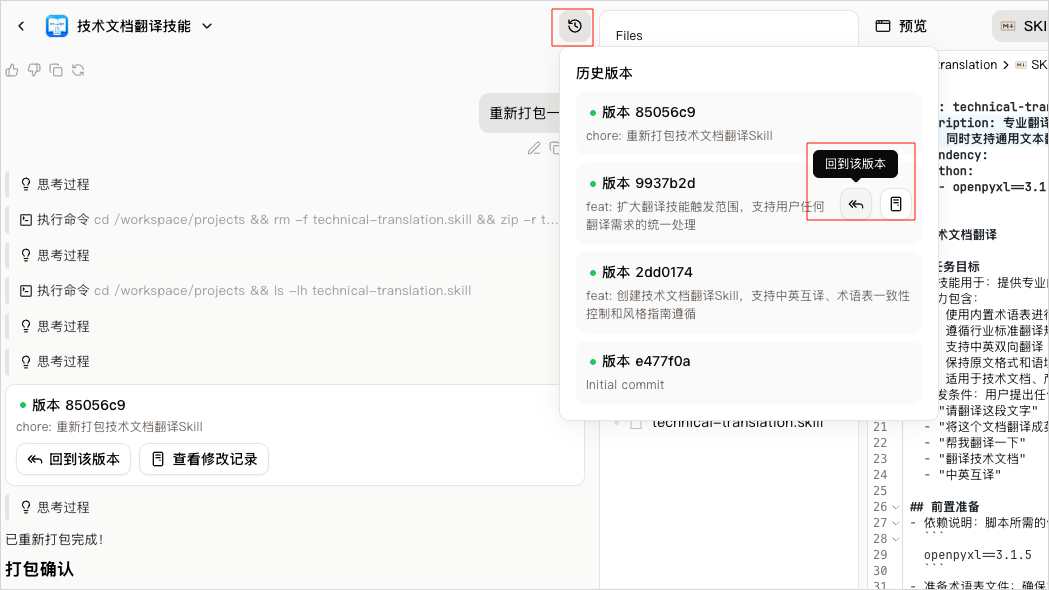View change log icon for version 9937b2d

coord(896,204)
